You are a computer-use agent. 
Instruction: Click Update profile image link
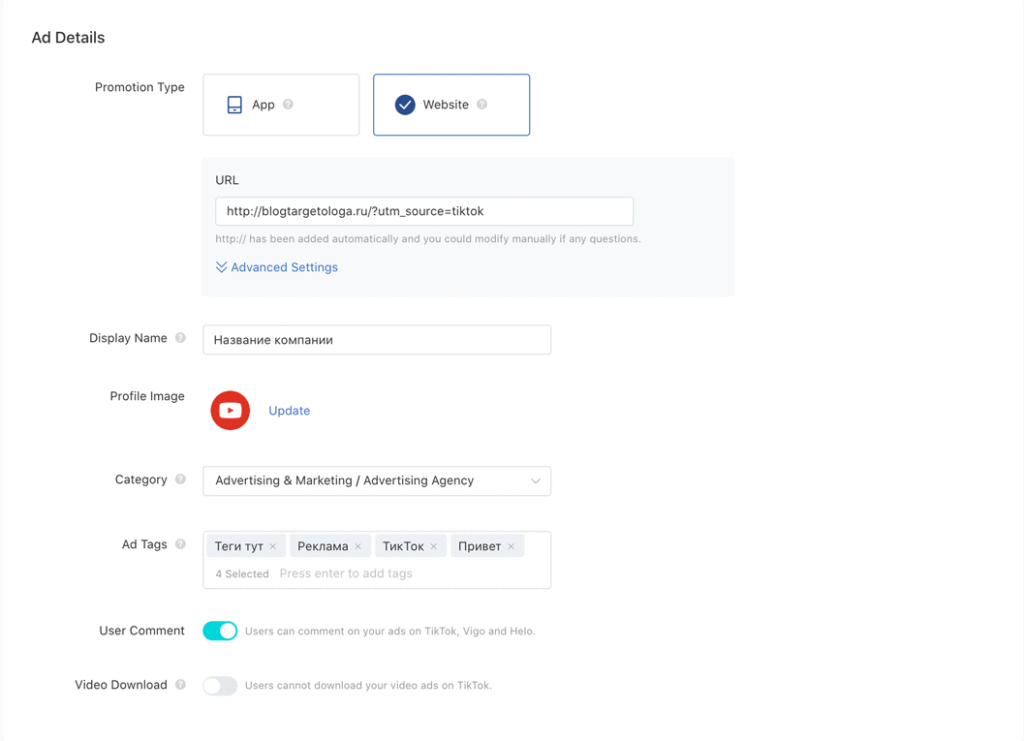(289, 411)
